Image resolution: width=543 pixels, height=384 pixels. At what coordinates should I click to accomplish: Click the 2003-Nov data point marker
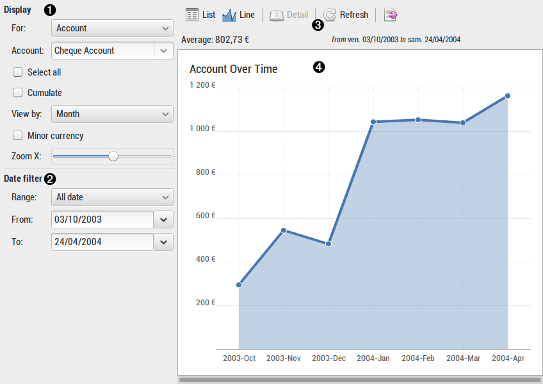[284, 230]
